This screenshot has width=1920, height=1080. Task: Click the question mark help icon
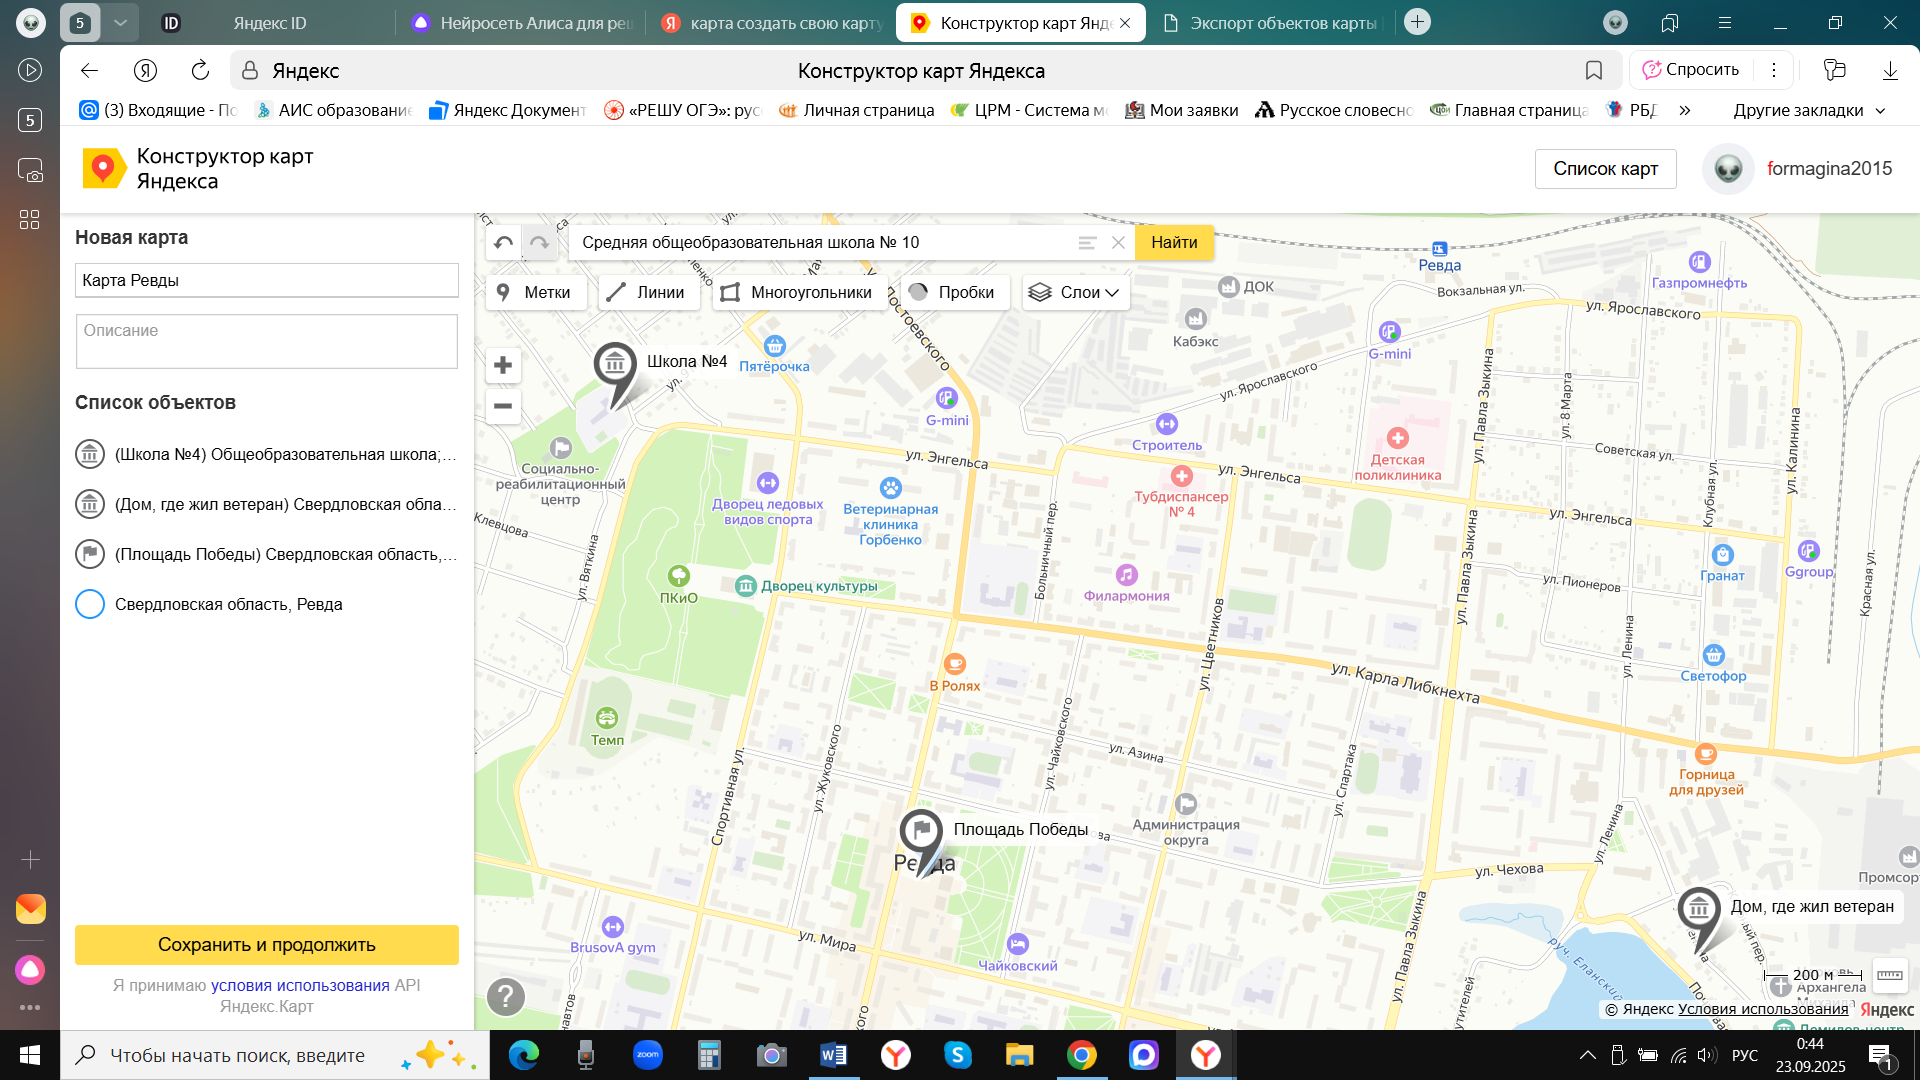(x=506, y=996)
